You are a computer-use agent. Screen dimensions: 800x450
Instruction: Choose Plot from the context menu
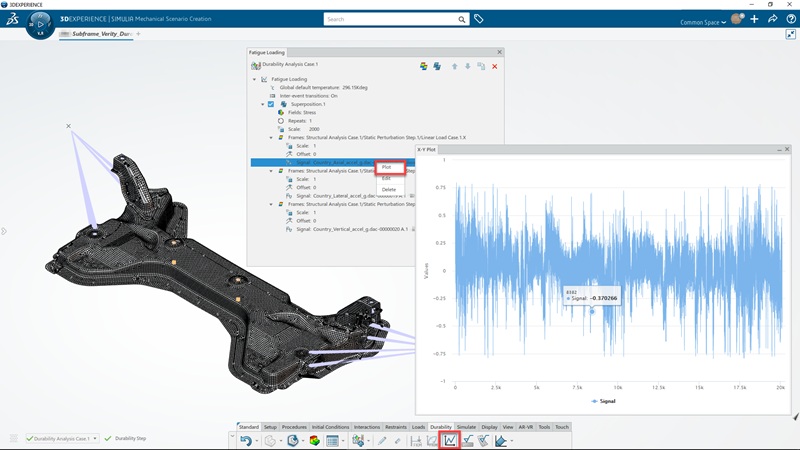pyautogui.click(x=387, y=167)
